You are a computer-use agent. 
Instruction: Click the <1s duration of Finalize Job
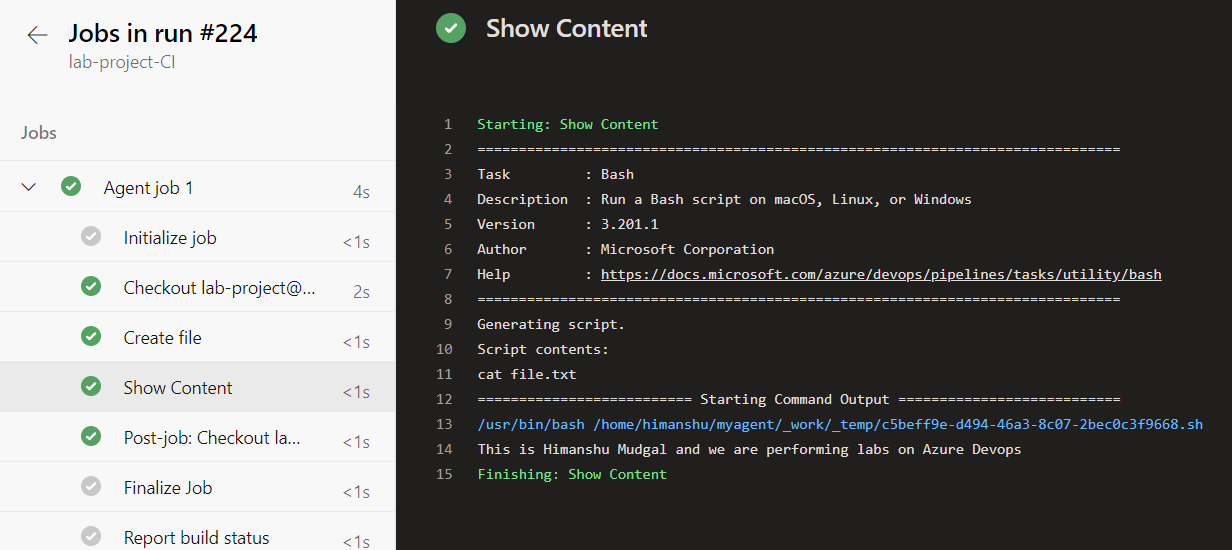[x=356, y=491]
